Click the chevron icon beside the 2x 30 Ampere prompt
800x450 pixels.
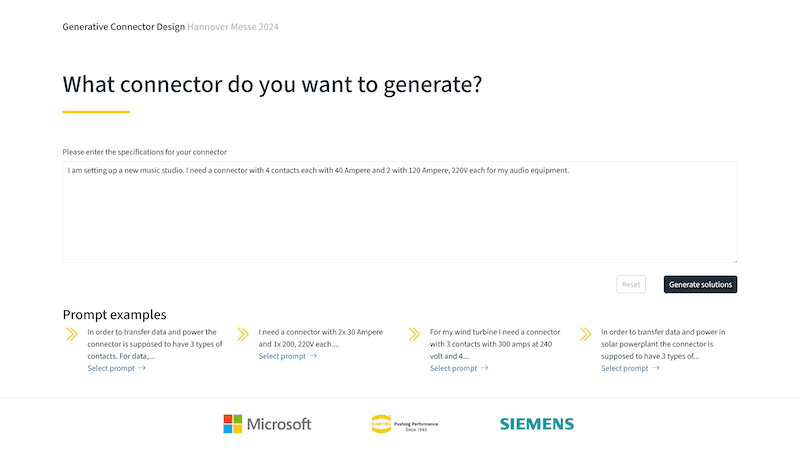pyautogui.click(x=243, y=334)
